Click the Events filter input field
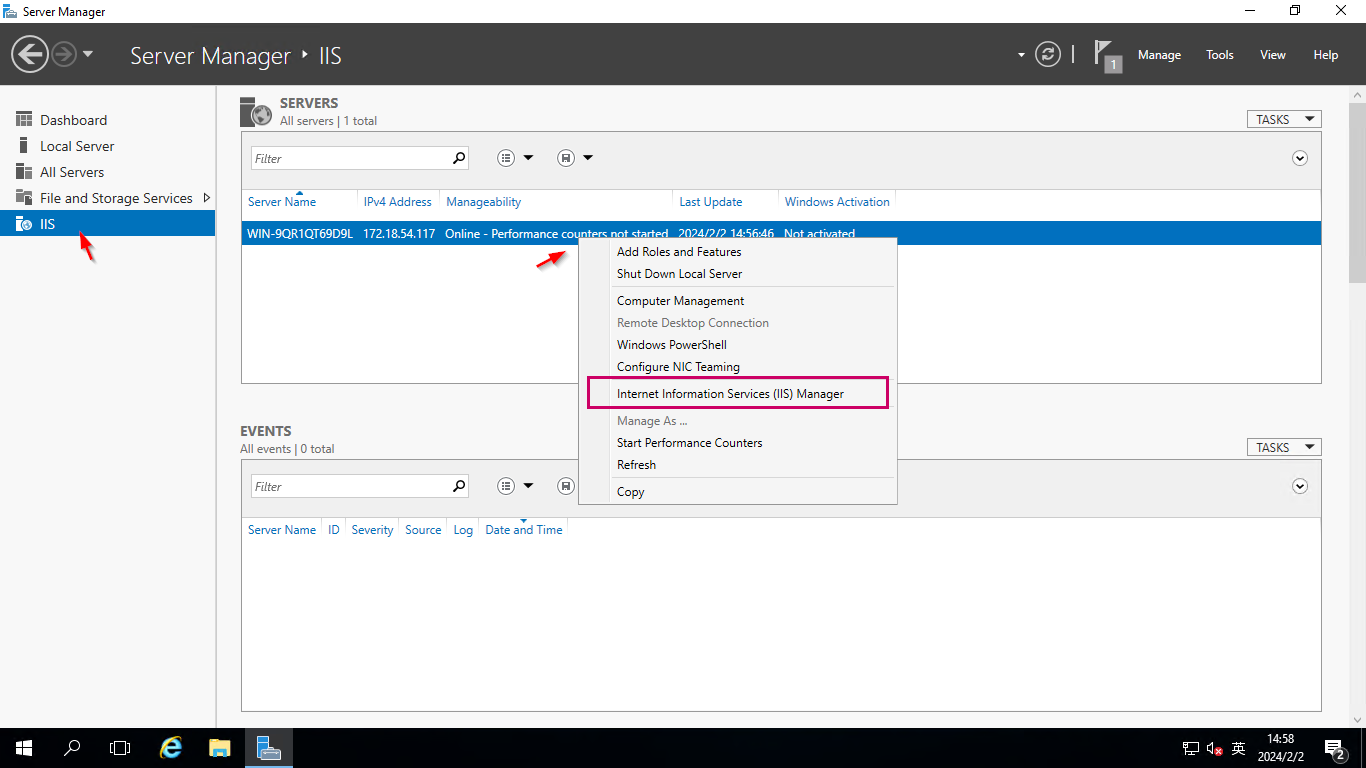 (349, 486)
